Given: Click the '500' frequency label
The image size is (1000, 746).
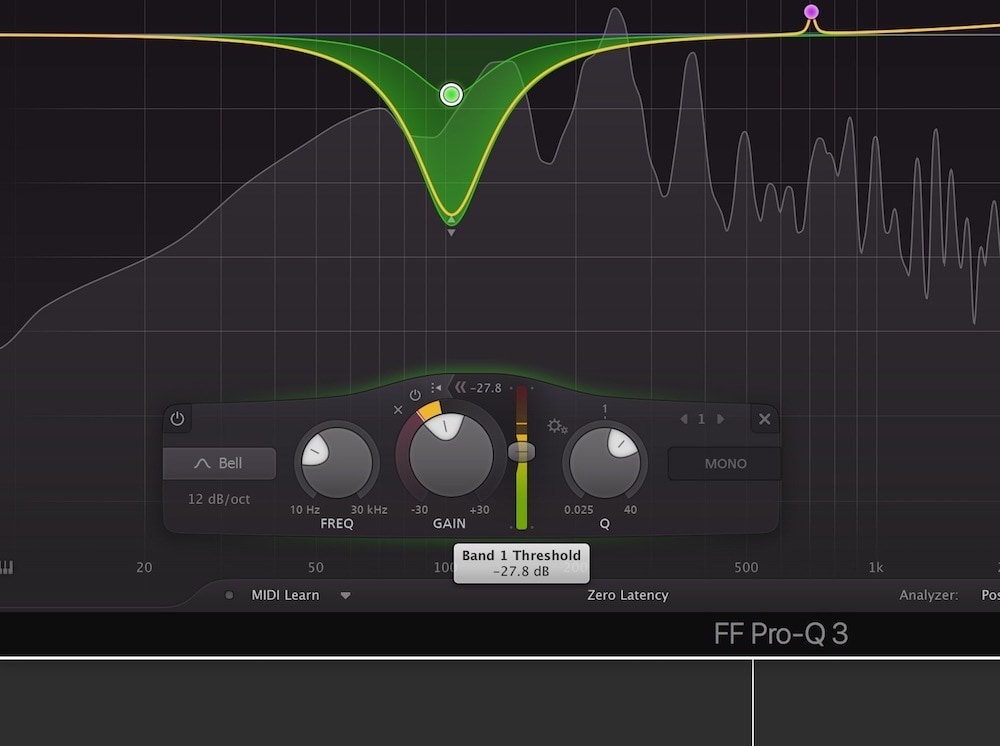Looking at the screenshot, I should coord(746,567).
